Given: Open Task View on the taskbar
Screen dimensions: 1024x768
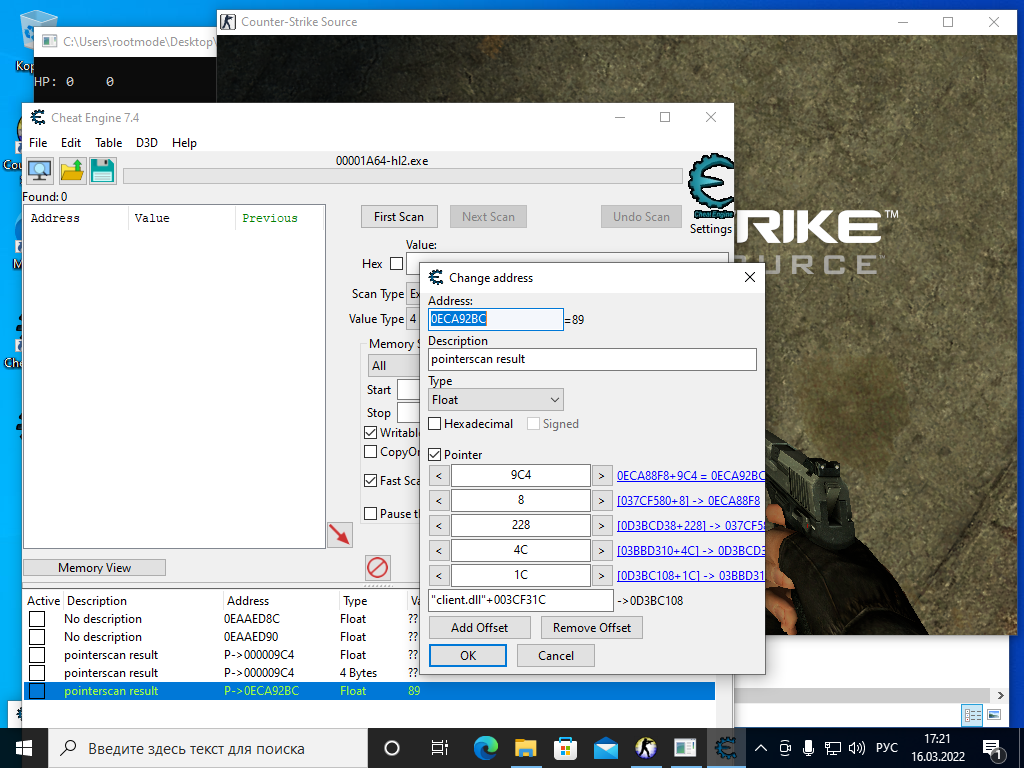Looking at the screenshot, I should point(440,748).
